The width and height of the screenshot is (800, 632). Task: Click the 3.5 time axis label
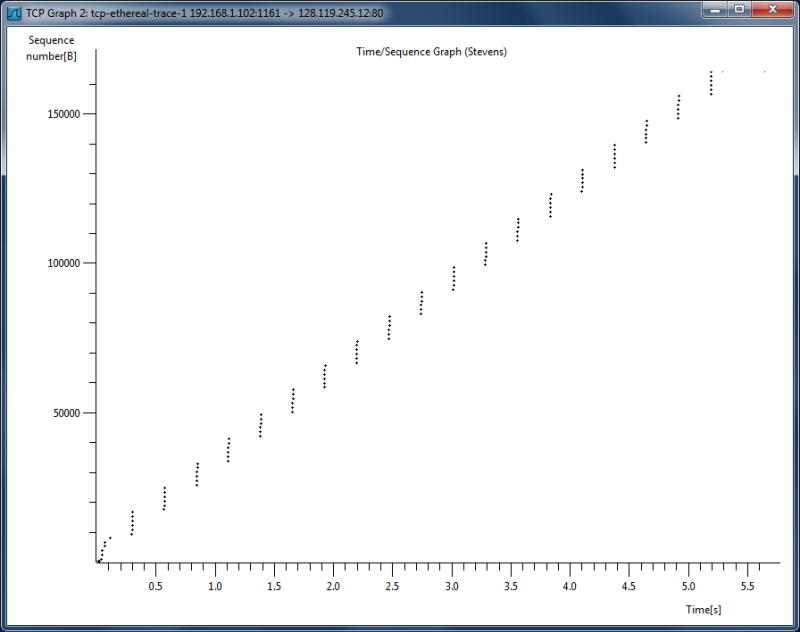(511, 586)
